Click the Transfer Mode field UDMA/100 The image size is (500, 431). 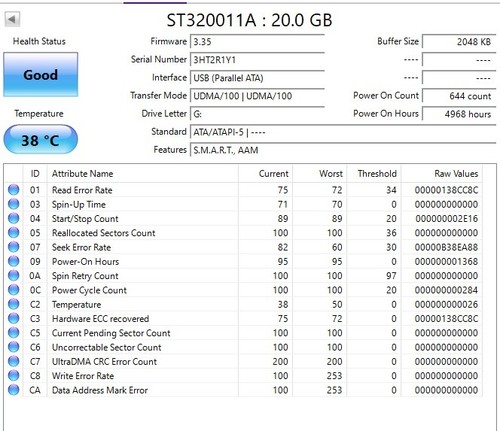(x=257, y=96)
